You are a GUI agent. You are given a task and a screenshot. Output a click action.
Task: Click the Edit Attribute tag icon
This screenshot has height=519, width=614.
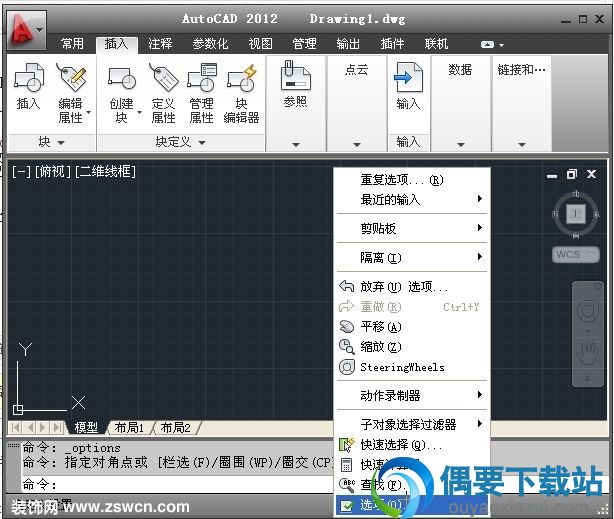[71, 77]
